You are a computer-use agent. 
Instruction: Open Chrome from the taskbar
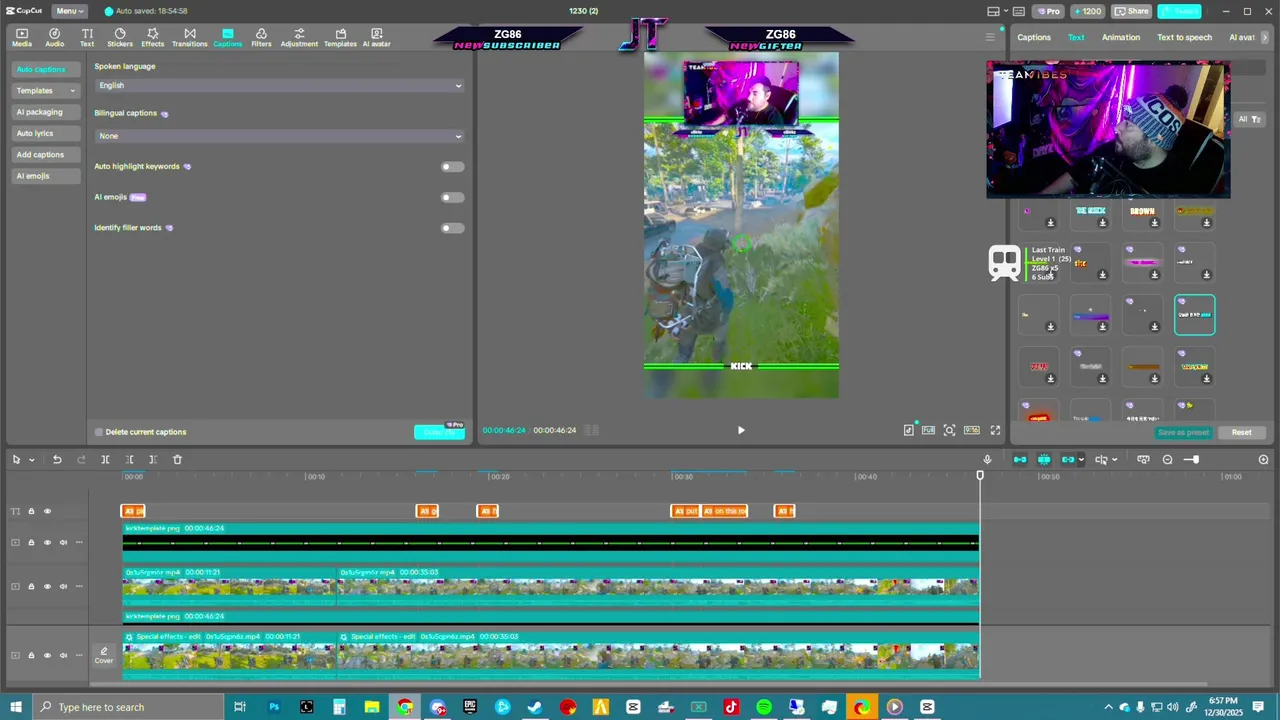pos(404,707)
